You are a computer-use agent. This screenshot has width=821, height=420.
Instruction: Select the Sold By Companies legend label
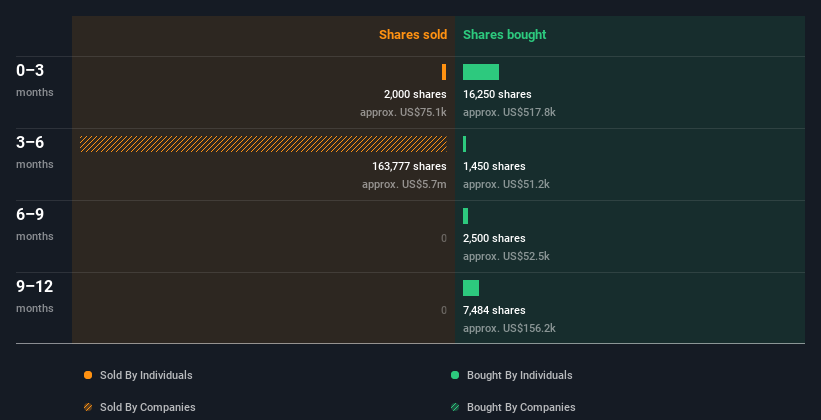tap(148, 407)
